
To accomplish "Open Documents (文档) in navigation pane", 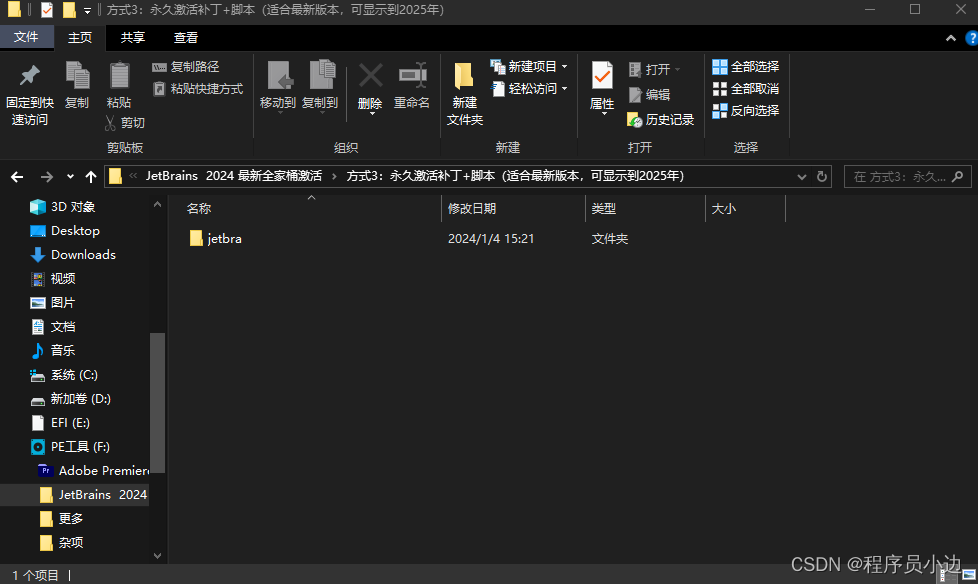I will click(x=53, y=326).
